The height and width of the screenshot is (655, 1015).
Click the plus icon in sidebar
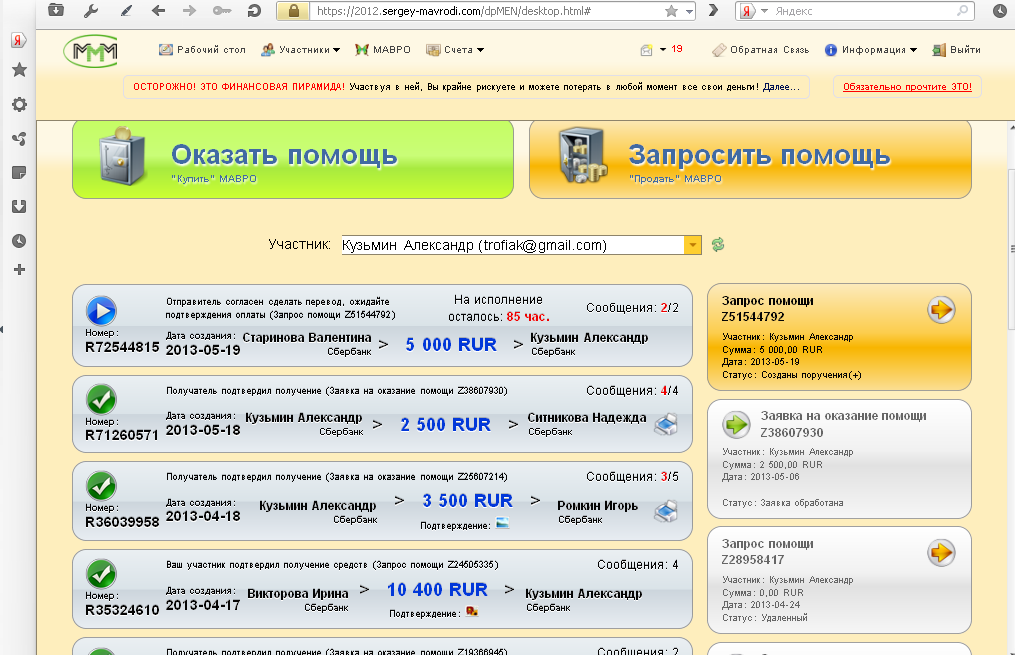pyautogui.click(x=19, y=269)
